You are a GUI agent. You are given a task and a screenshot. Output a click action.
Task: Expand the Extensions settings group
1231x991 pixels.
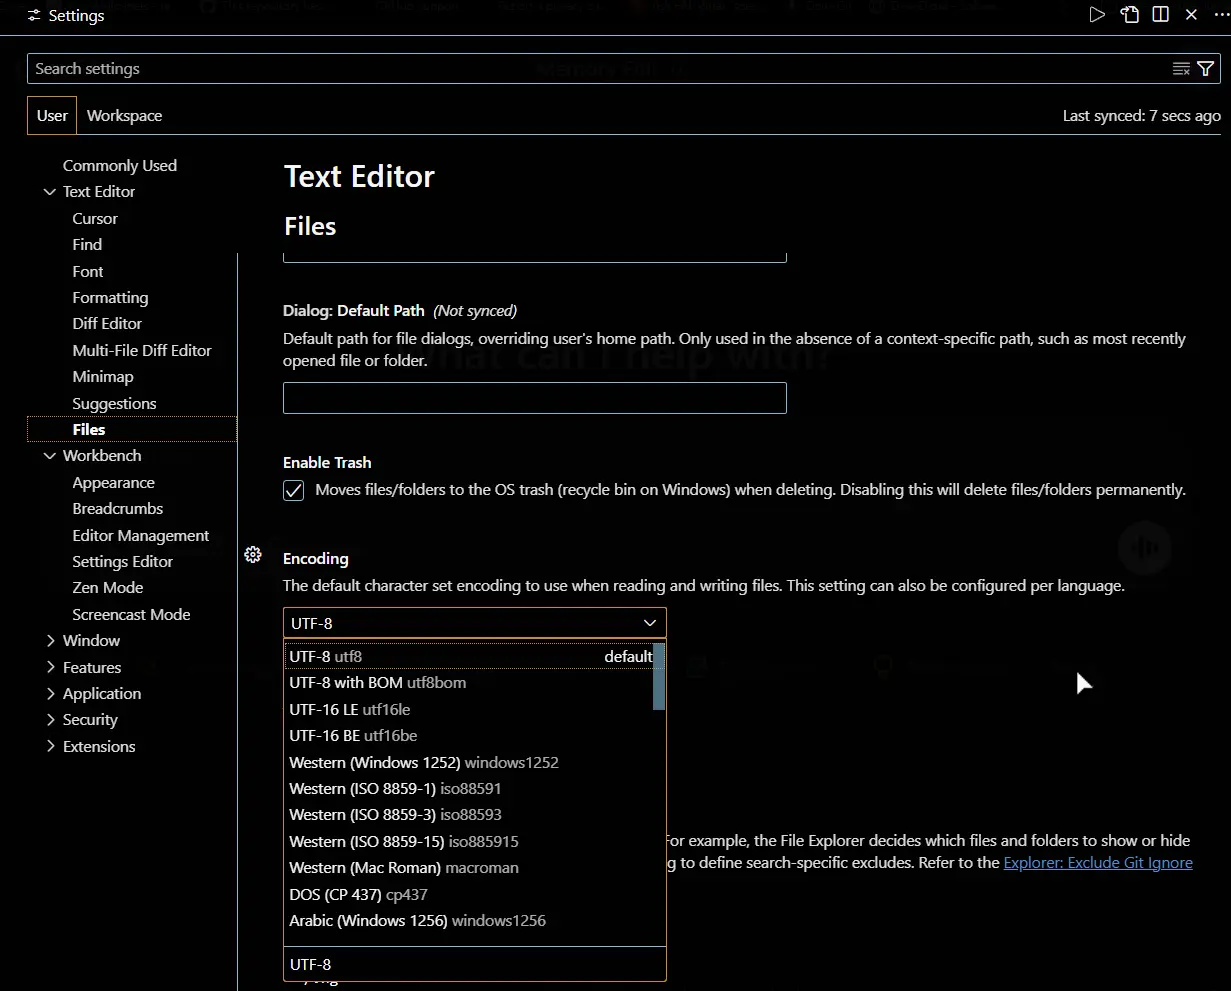(50, 747)
